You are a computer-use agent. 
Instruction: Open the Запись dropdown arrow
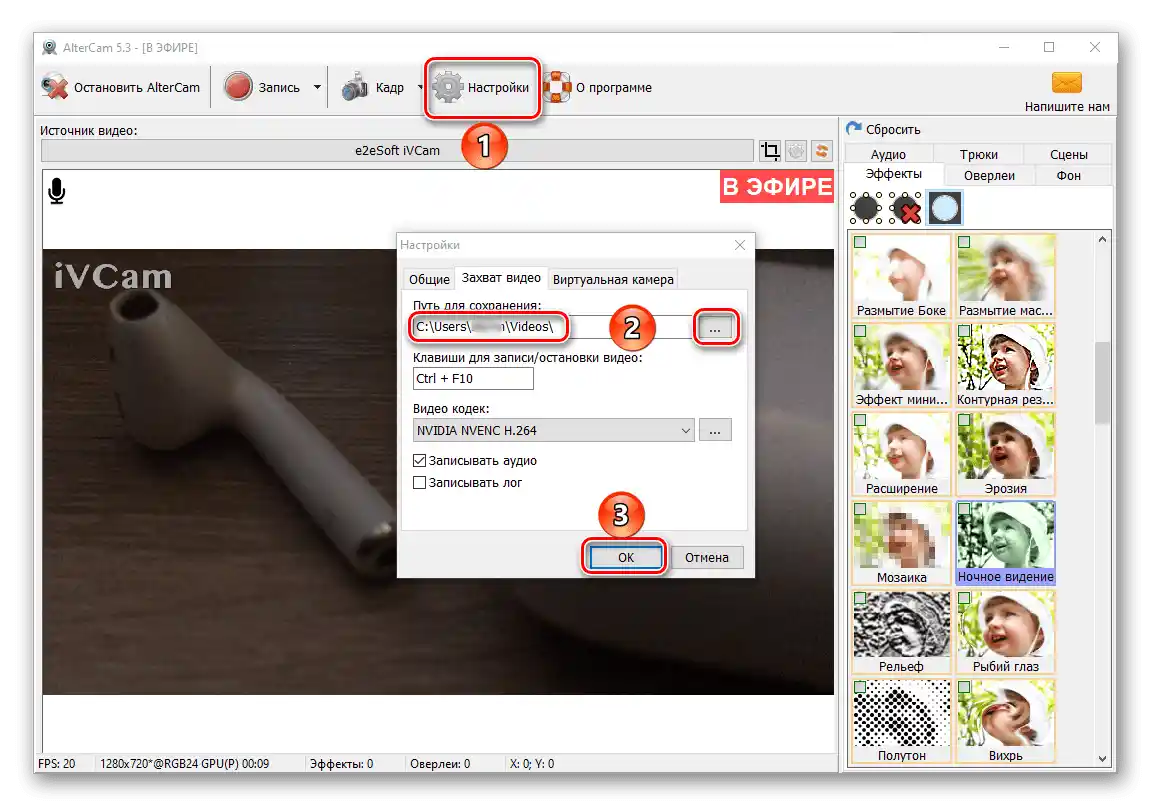[317, 87]
